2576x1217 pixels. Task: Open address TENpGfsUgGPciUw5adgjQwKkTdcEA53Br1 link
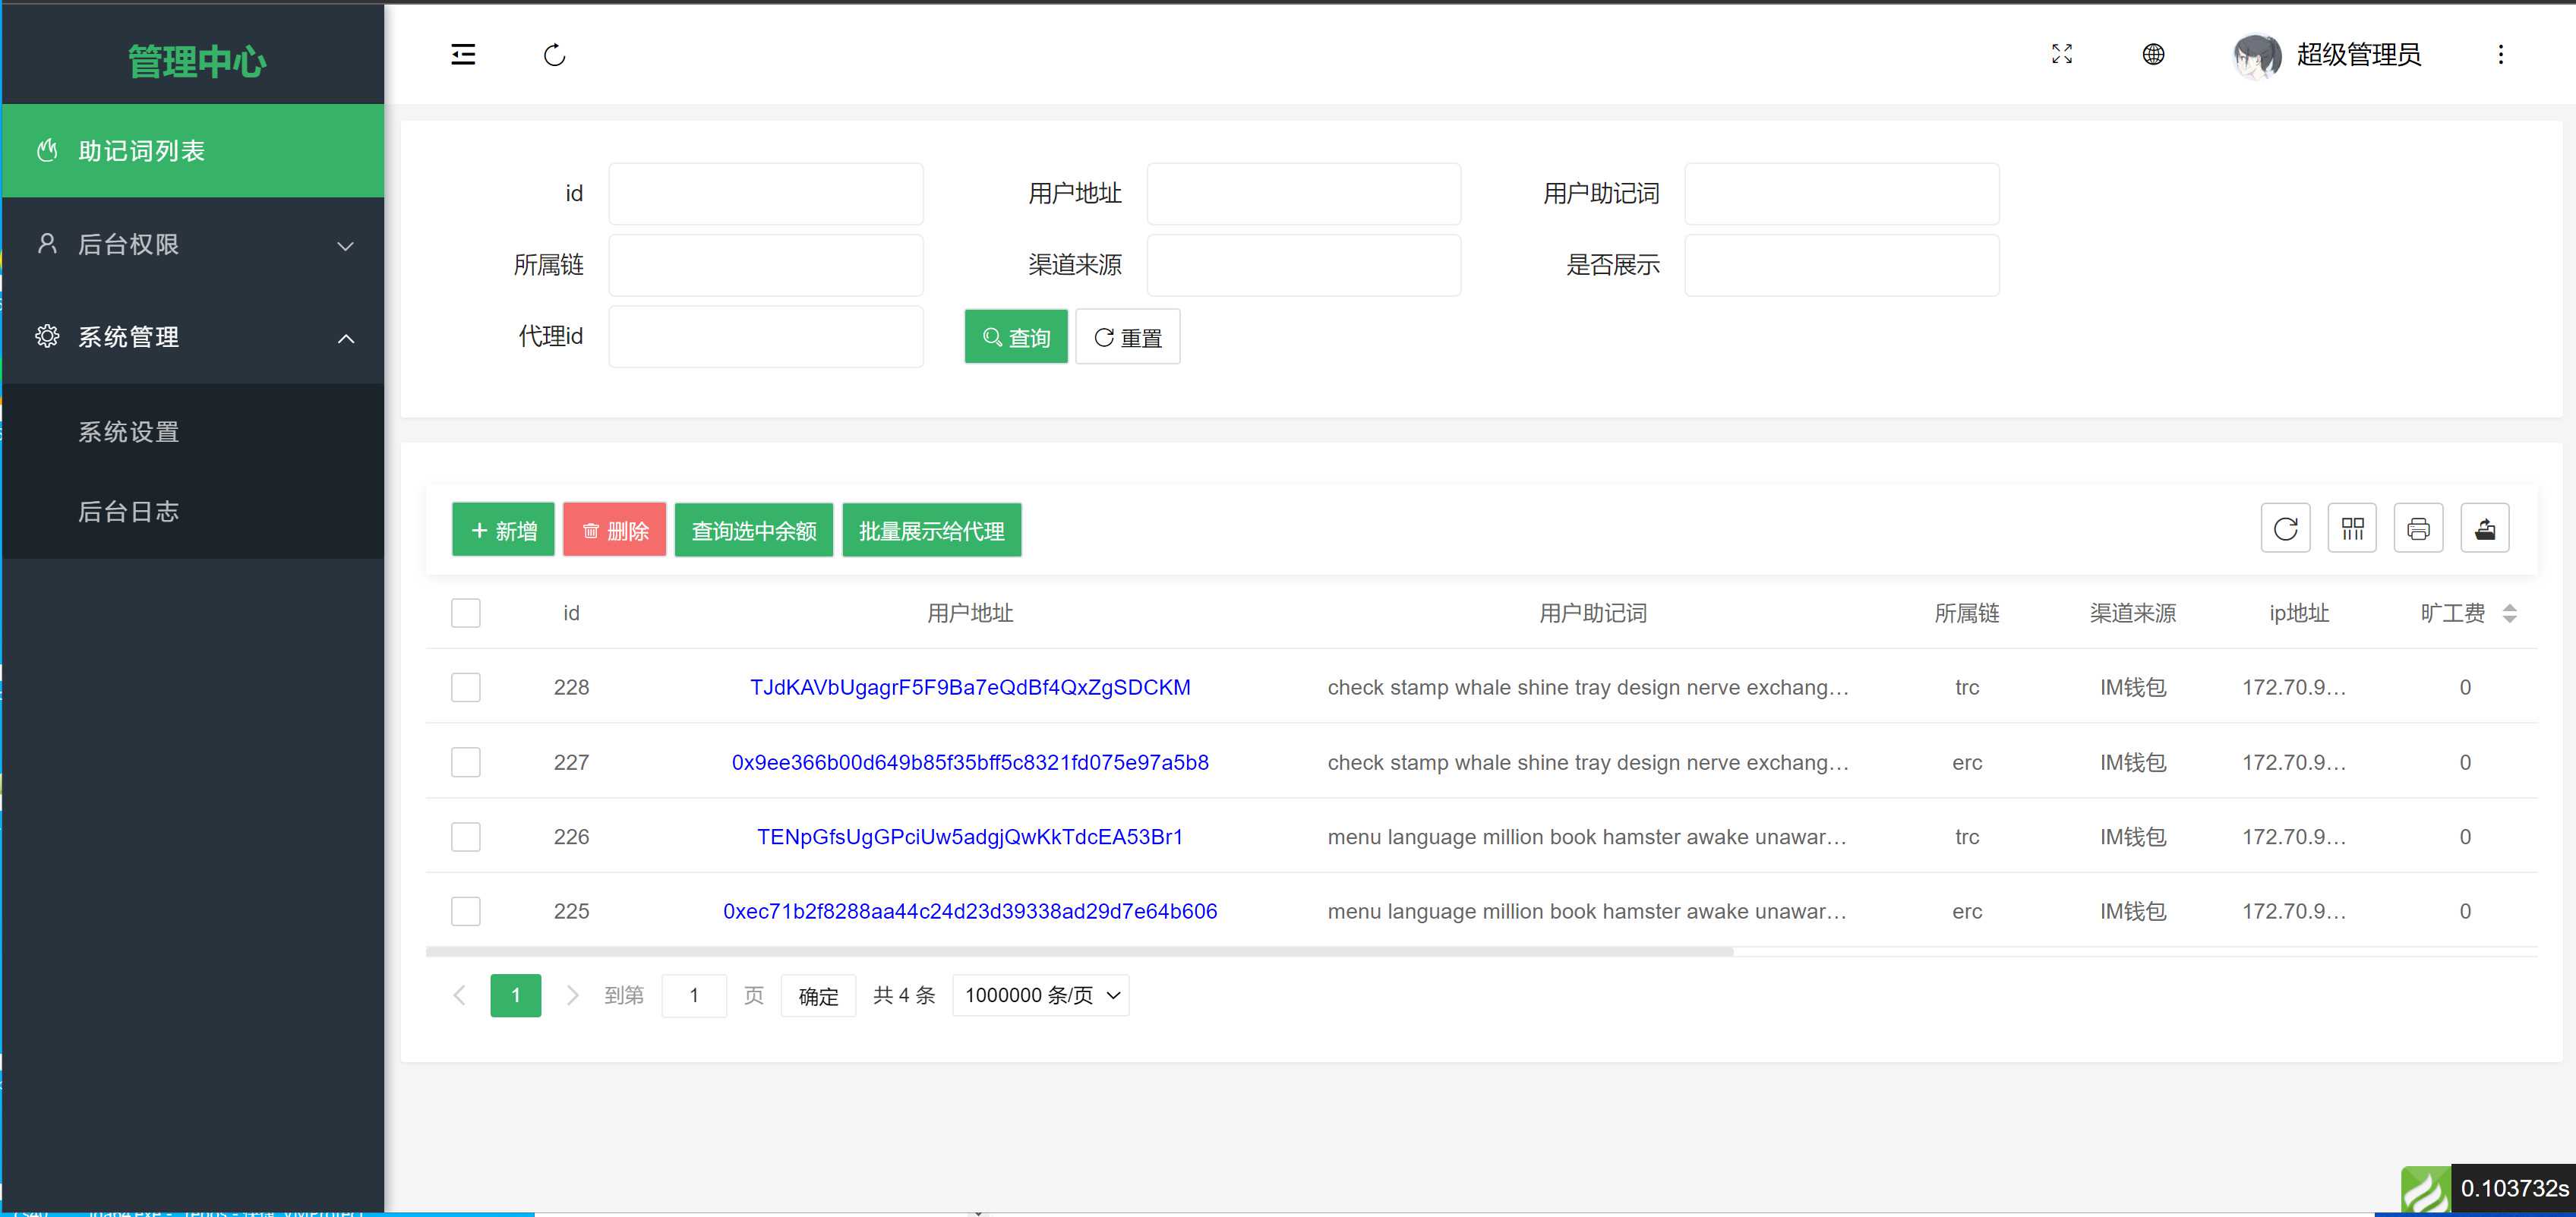click(x=969, y=836)
